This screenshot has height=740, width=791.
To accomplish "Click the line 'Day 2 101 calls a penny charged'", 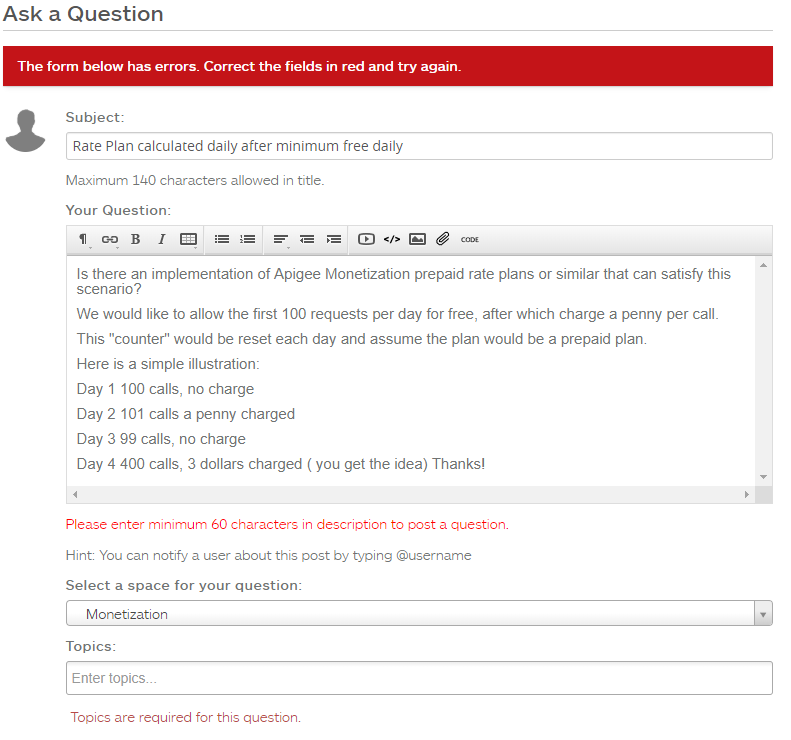I will 186,414.
